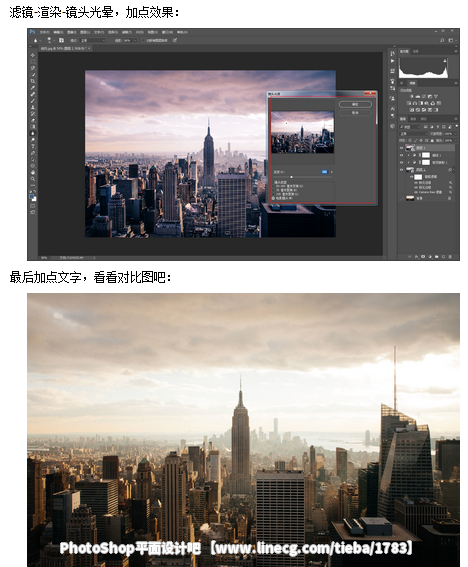This screenshot has width=468, height=567.
Task: Select the Dodge tool
Action: pos(33,140)
